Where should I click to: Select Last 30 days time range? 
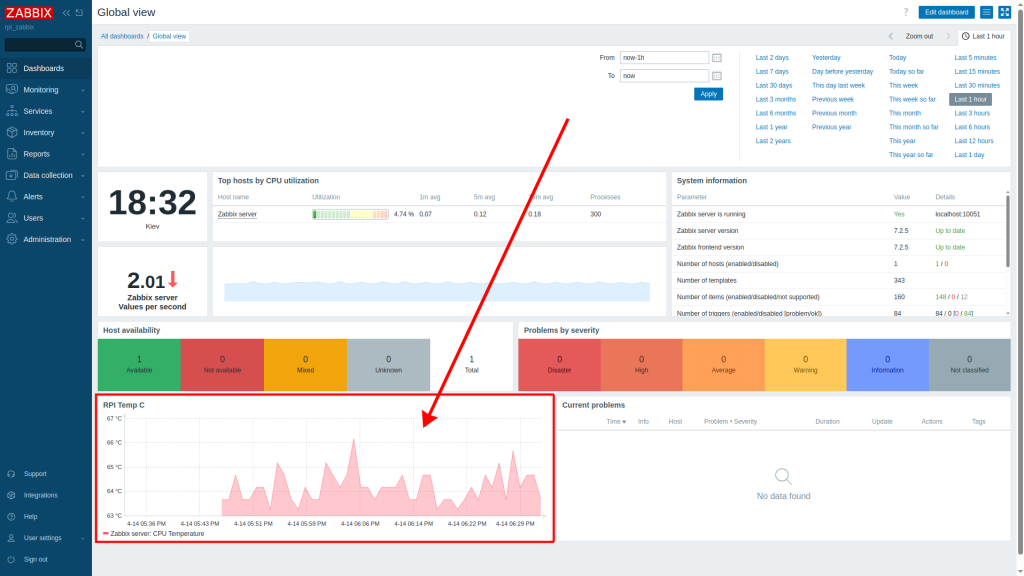(x=774, y=86)
